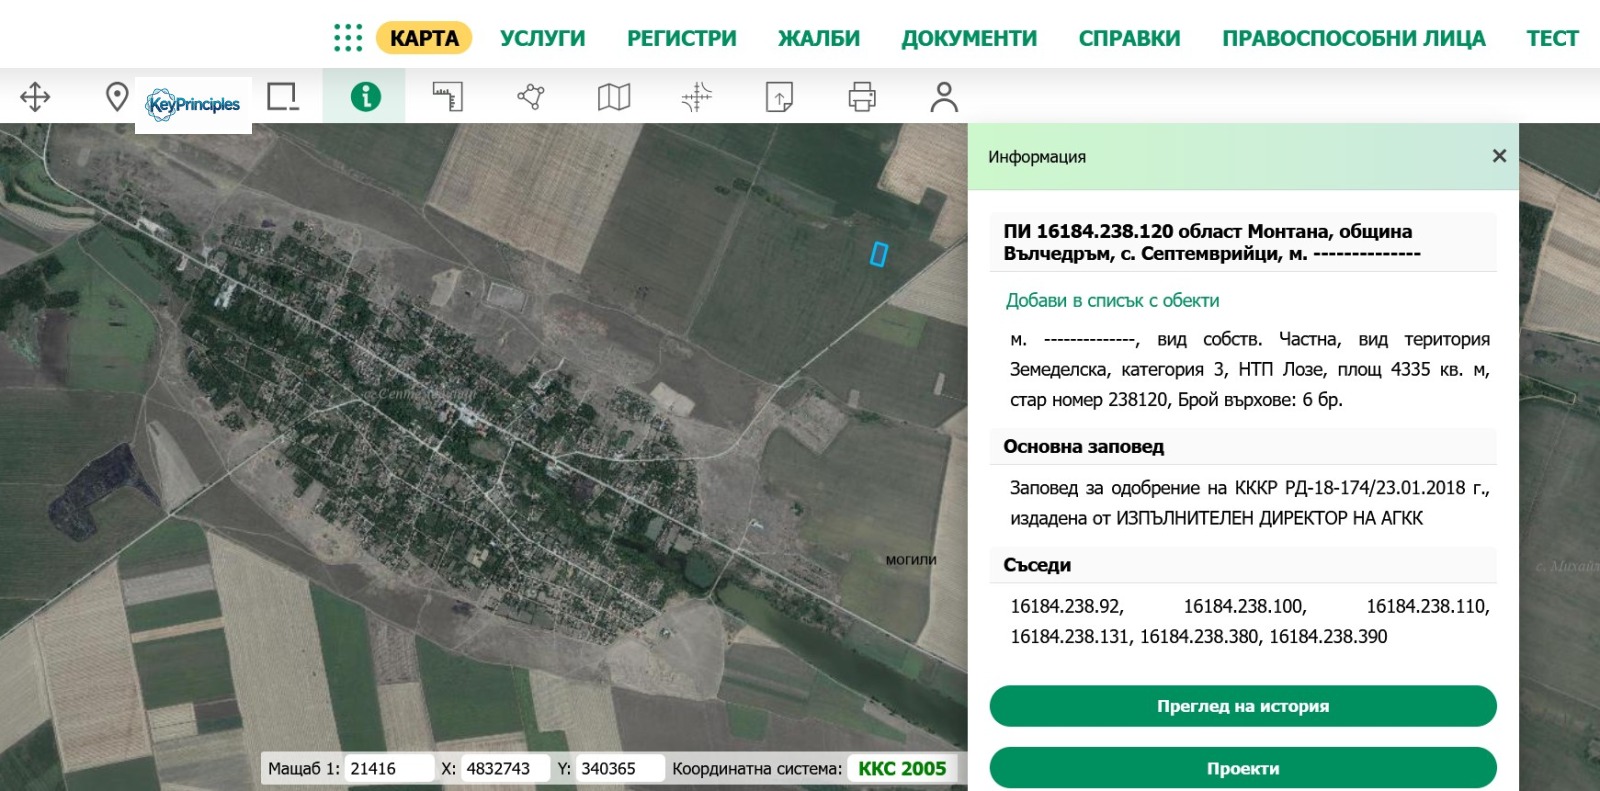
Task: Click the KeyPrinciples logo
Action: tap(193, 104)
